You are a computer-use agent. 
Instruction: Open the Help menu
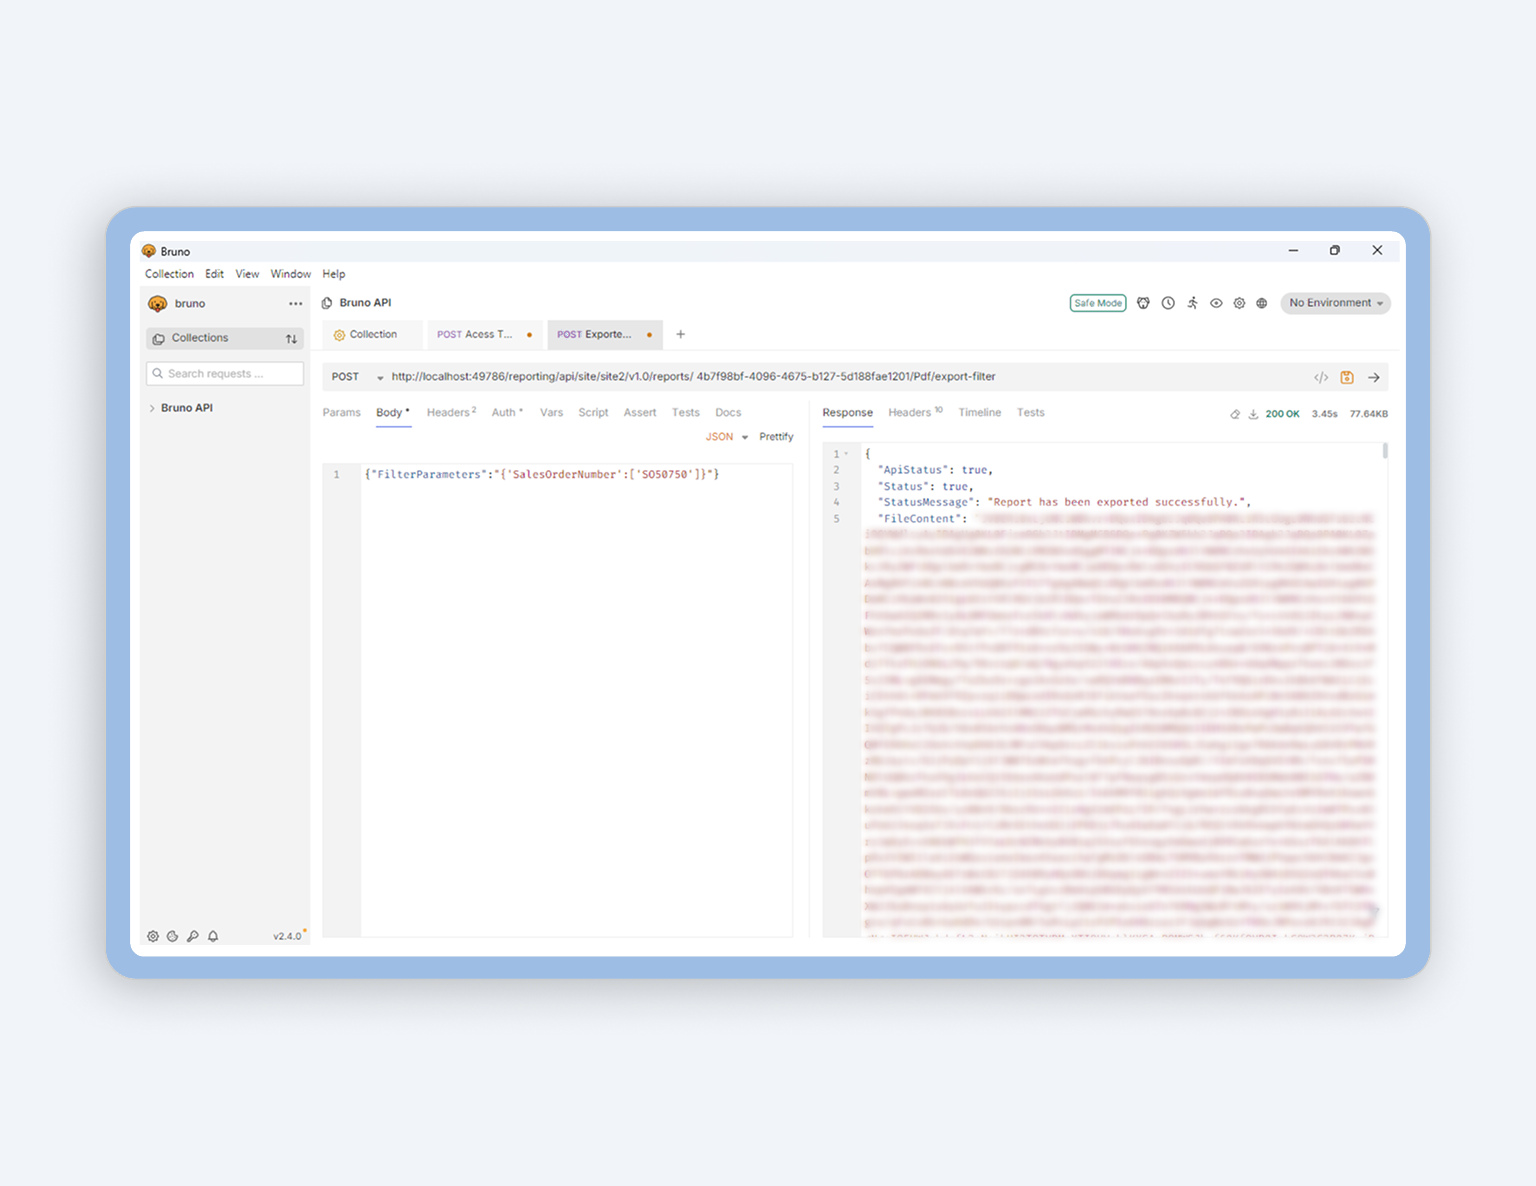click(x=334, y=274)
